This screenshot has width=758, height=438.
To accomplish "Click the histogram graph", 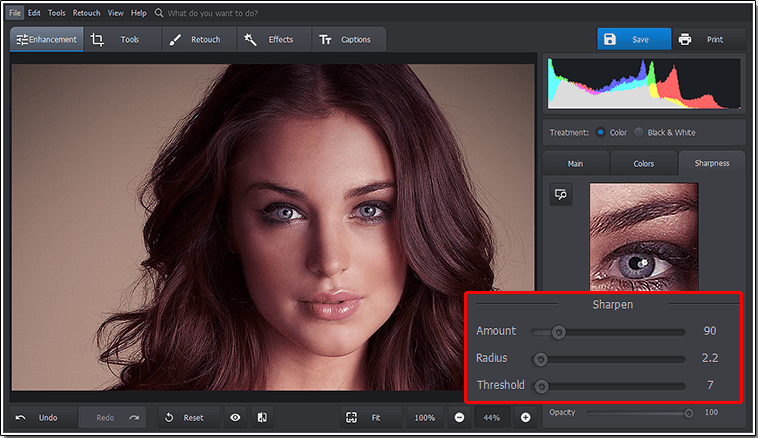I will (x=644, y=84).
